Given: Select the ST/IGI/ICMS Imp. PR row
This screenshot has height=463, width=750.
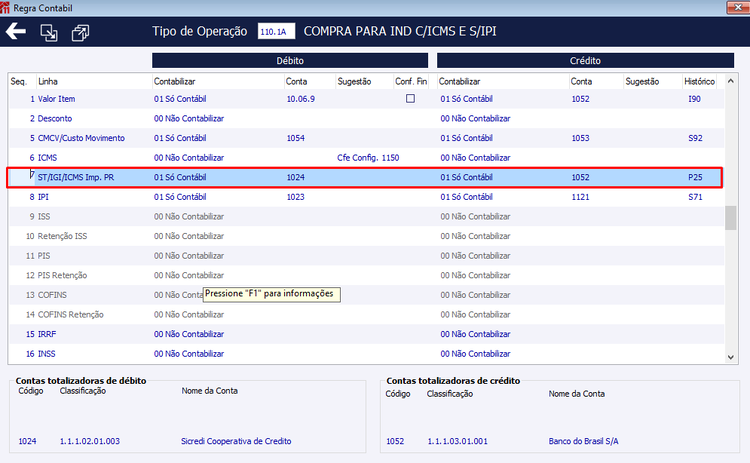Looking at the screenshot, I should (x=366, y=177).
